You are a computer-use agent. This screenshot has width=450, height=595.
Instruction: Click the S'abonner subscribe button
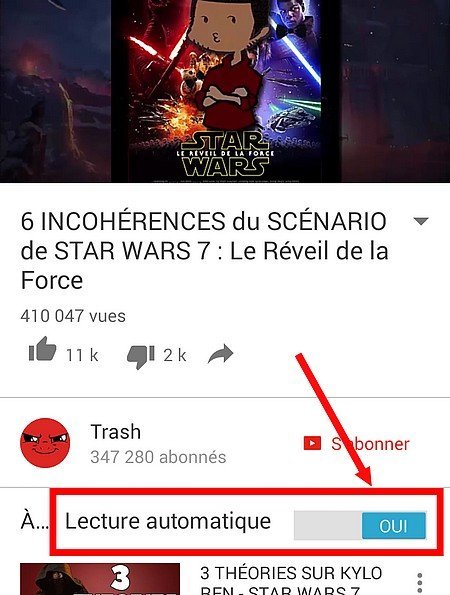(x=357, y=444)
